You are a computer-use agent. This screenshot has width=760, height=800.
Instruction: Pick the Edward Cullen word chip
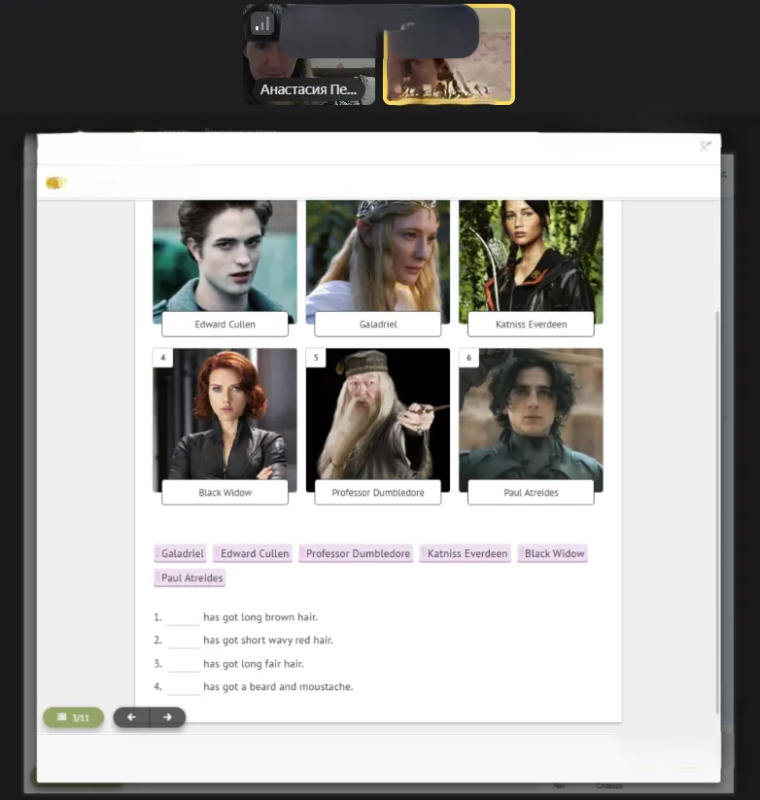pos(252,554)
